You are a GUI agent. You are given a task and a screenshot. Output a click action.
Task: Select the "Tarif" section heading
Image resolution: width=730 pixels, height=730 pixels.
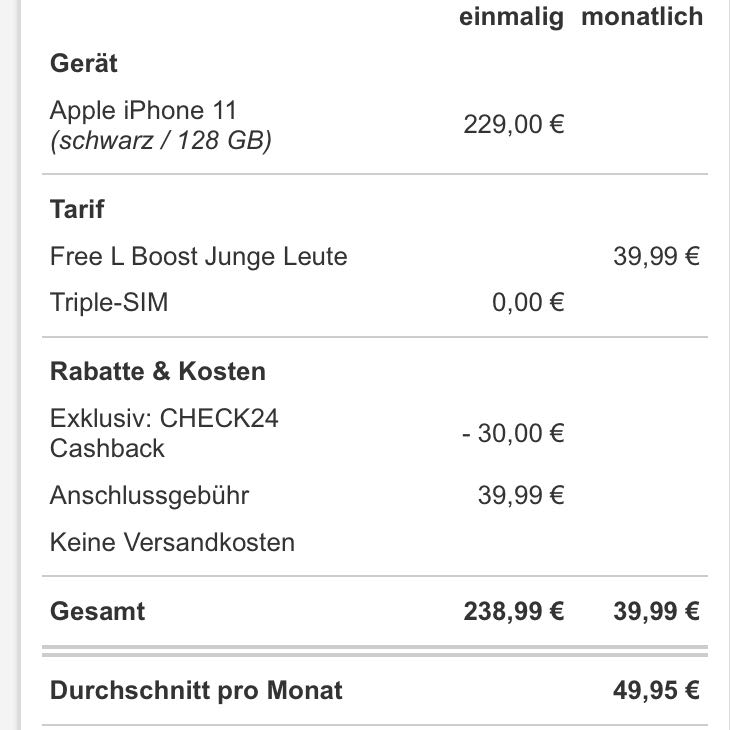(77, 210)
